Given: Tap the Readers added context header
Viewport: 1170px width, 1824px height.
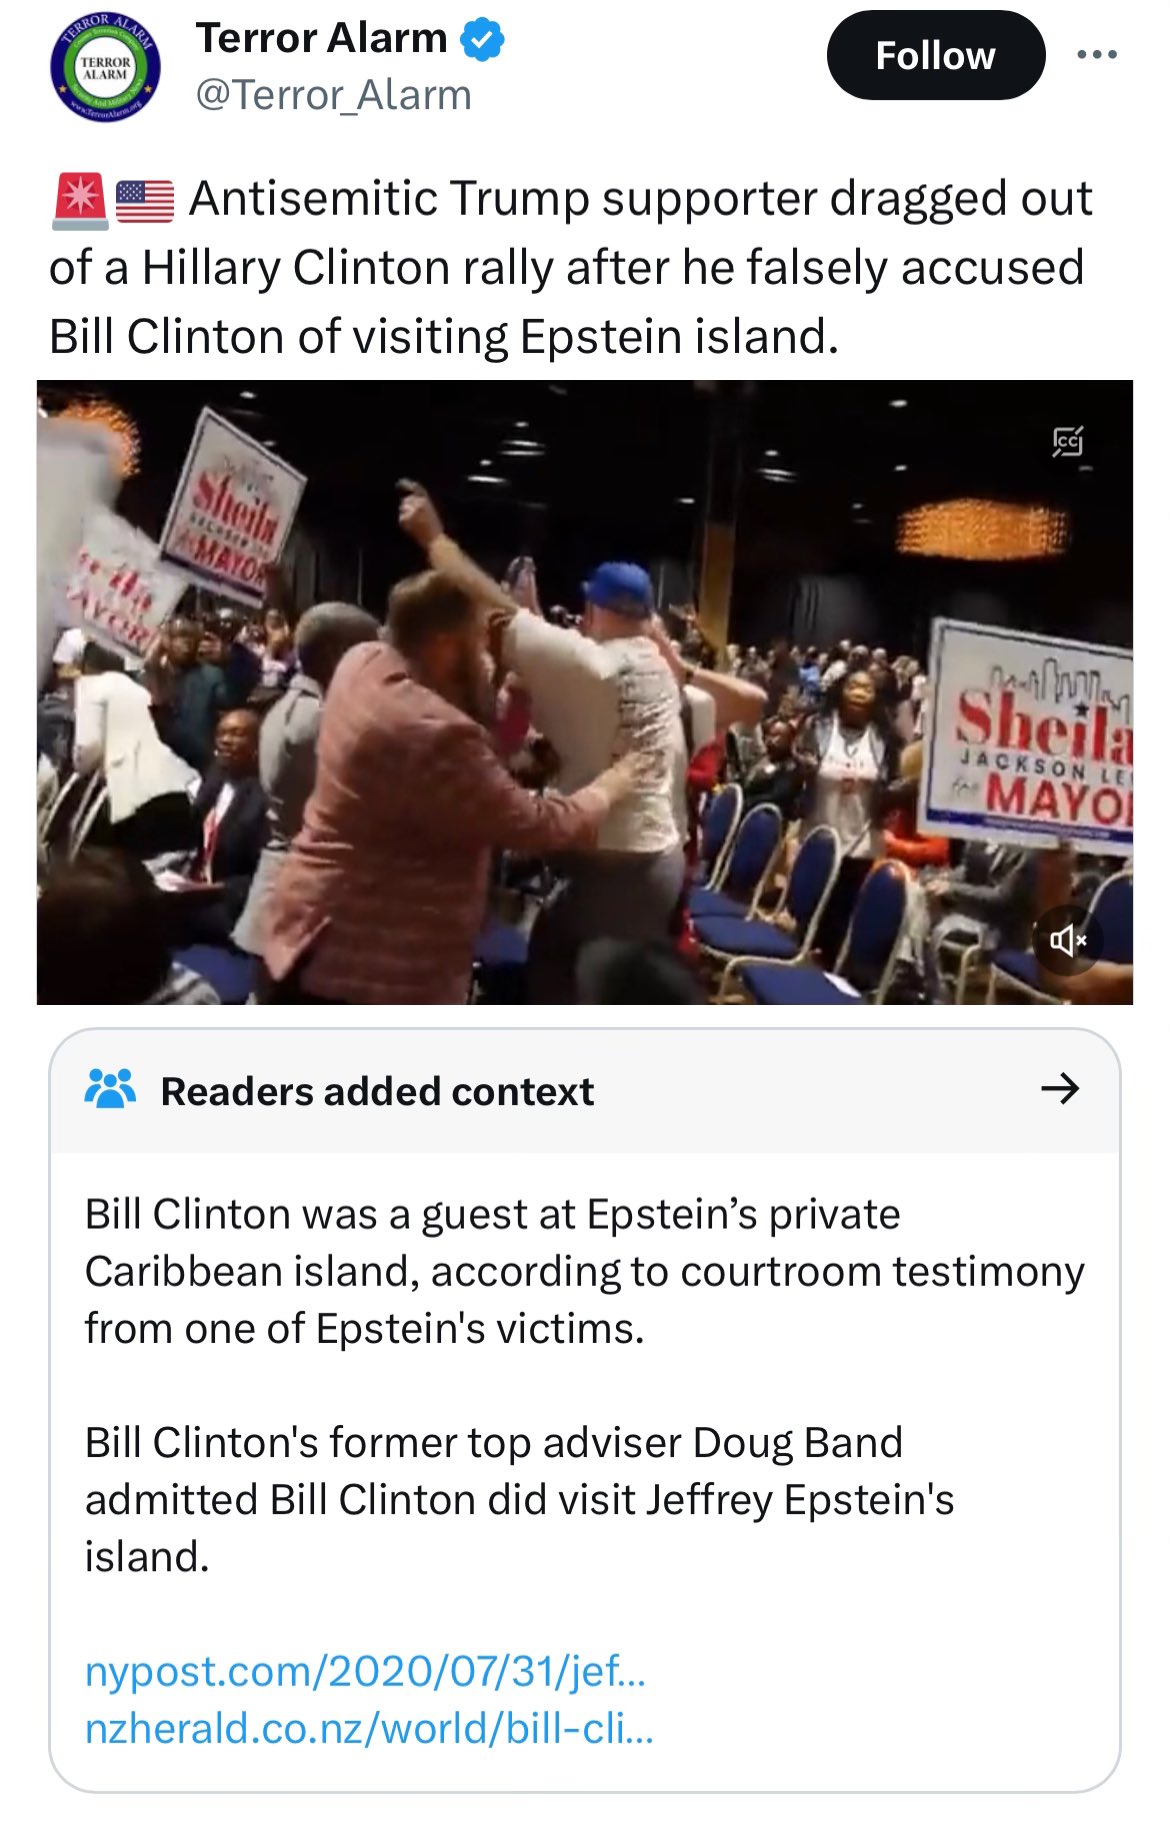Looking at the screenshot, I should coord(585,1091).
